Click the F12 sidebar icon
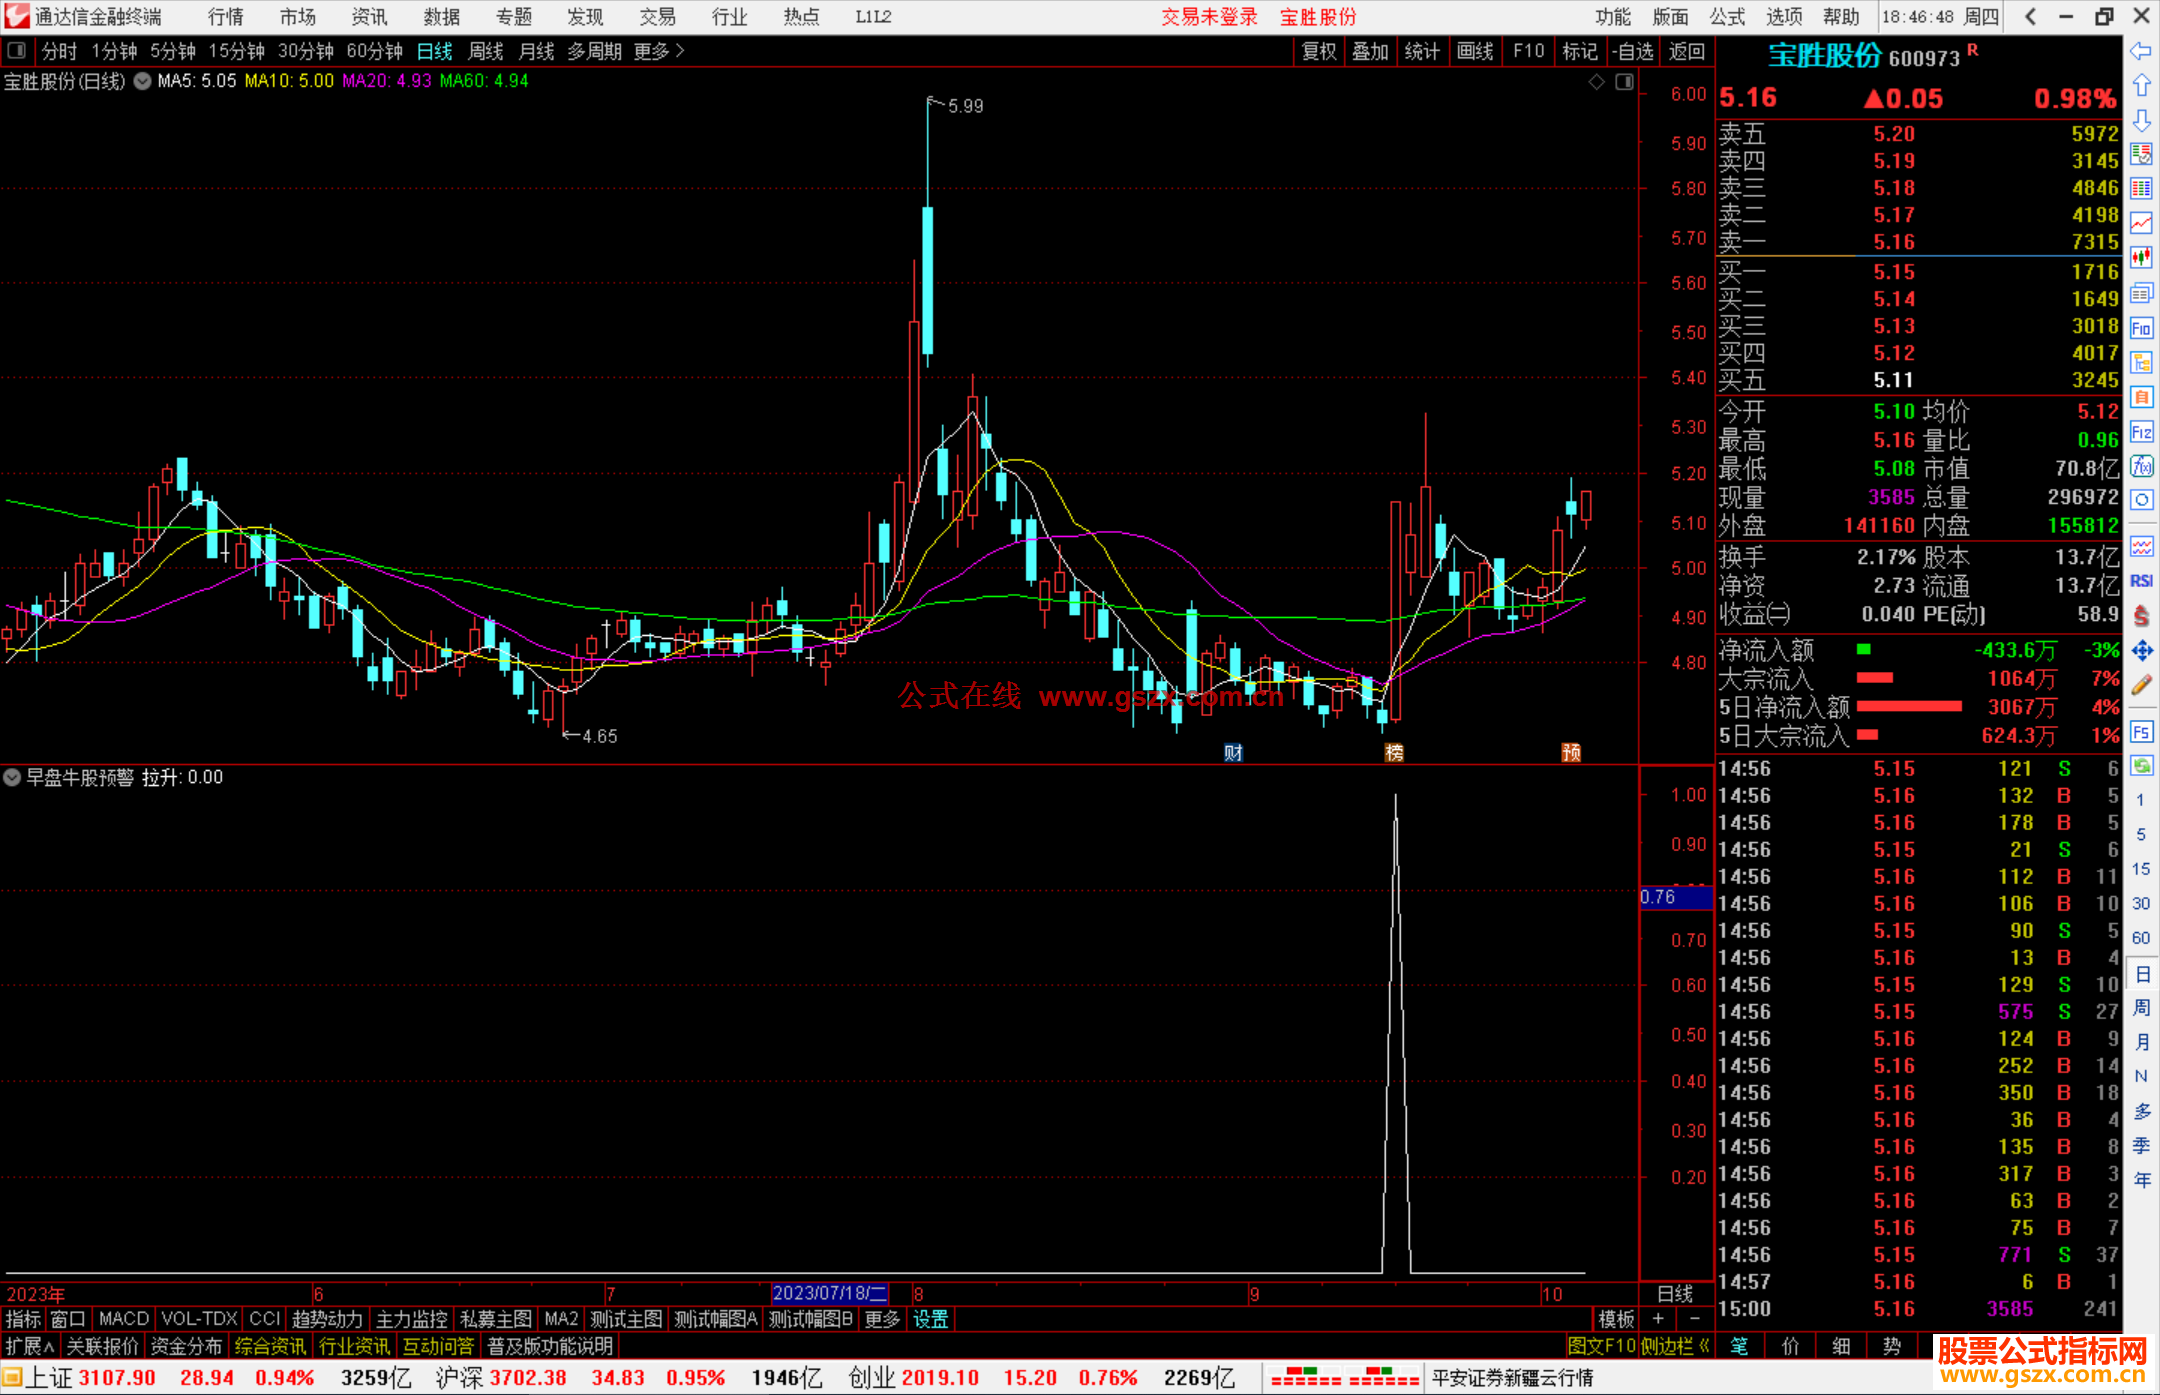 coord(2141,432)
